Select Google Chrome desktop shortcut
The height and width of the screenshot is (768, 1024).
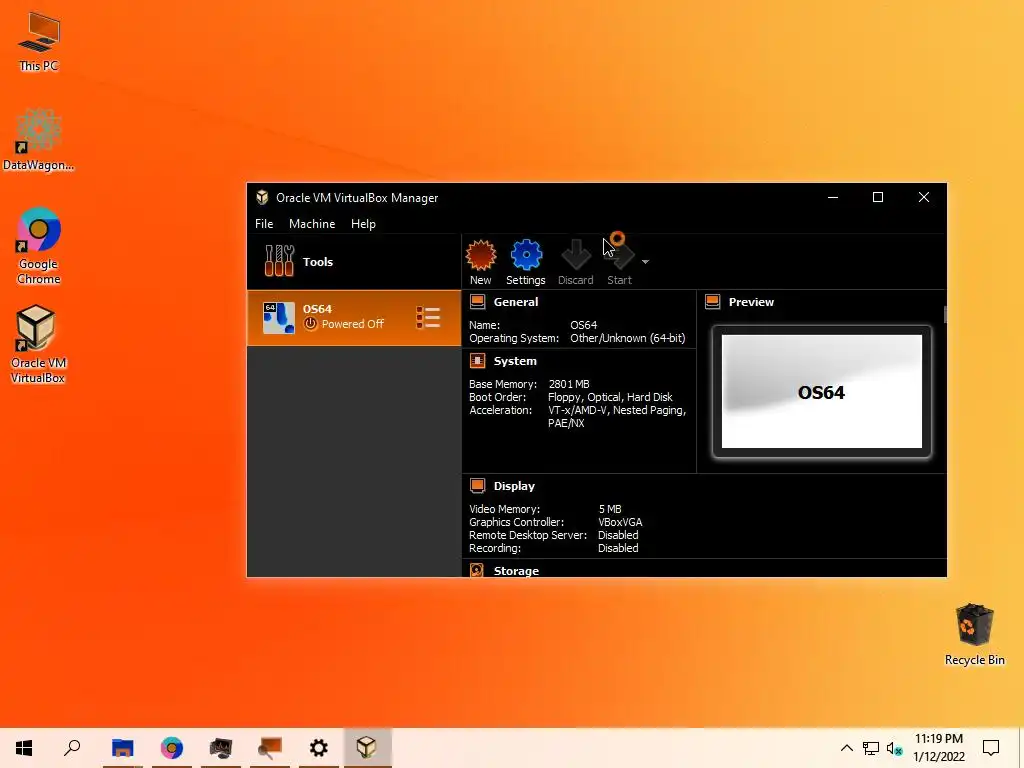pyautogui.click(x=39, y=246)
